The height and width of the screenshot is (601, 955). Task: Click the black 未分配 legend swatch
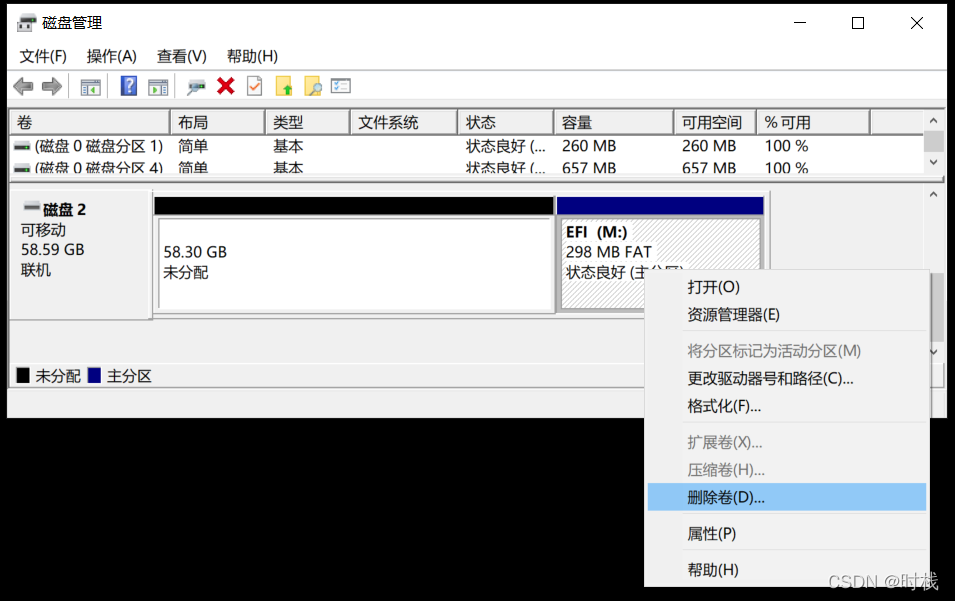point(23,375)
